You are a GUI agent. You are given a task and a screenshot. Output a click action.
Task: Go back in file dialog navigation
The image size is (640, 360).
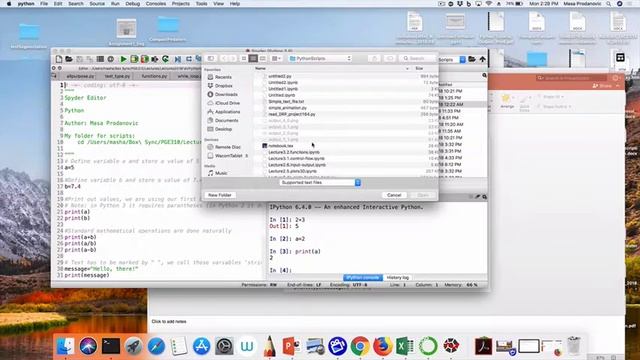224,59
